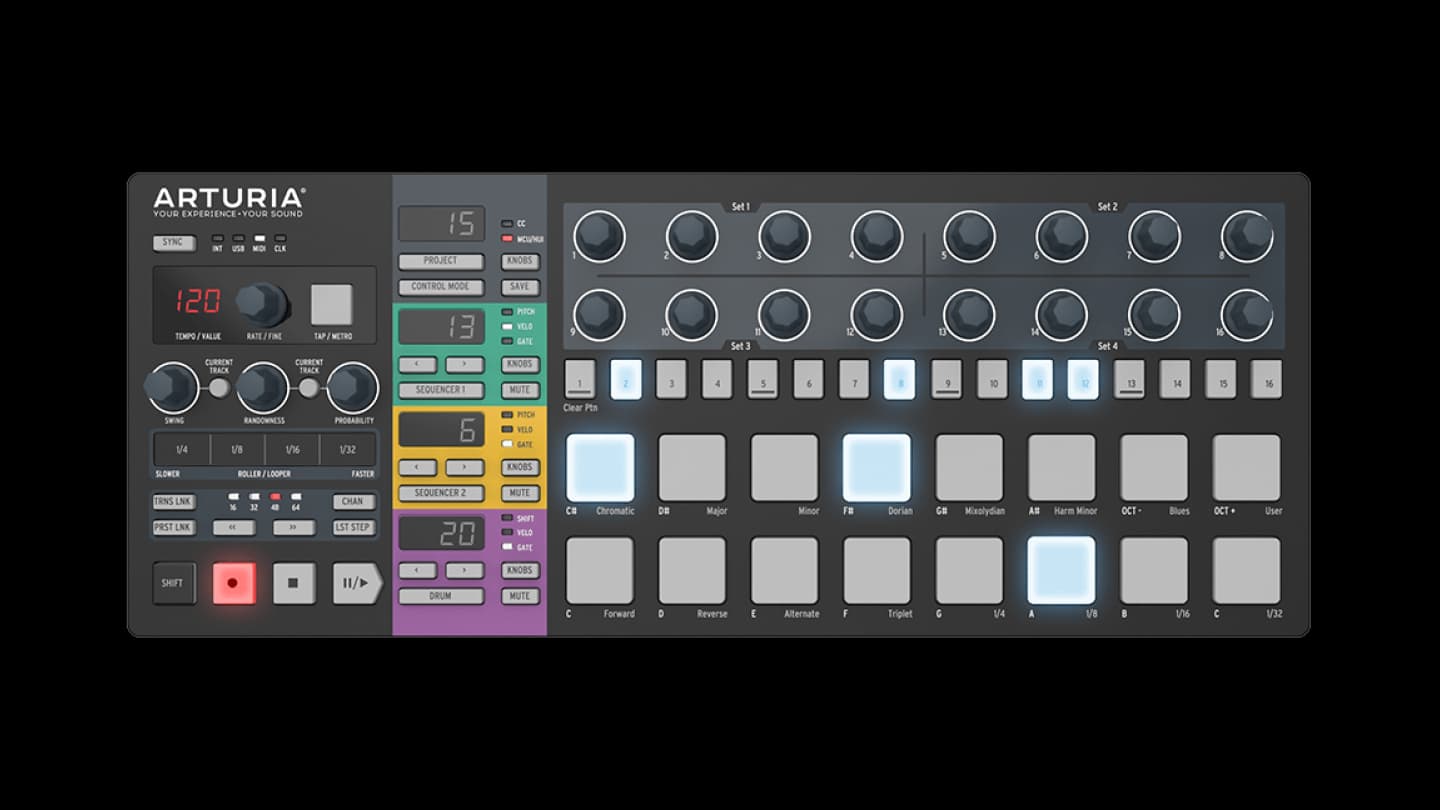Toggle PRST LNK preset link

174,528
